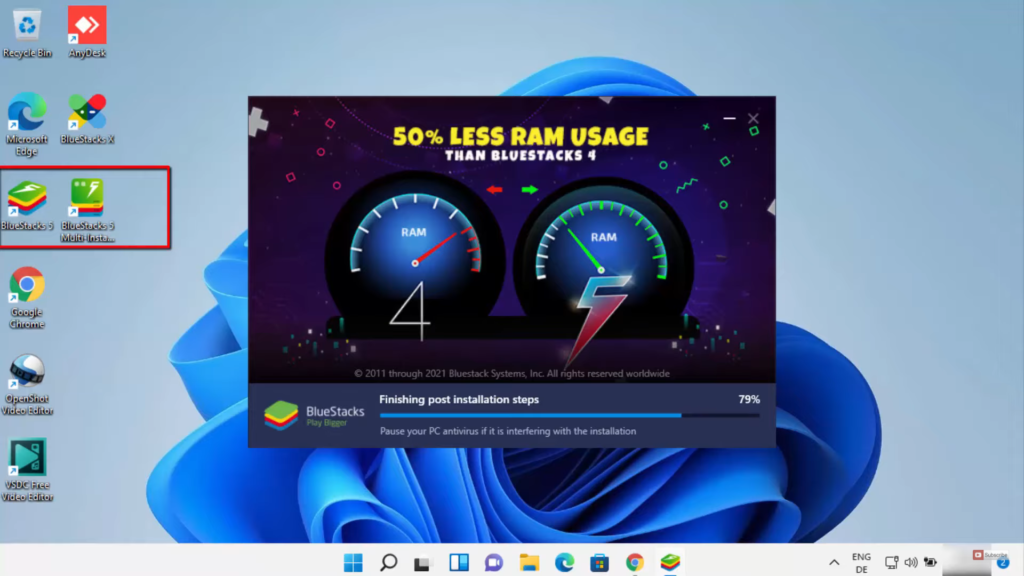The height and width of the screenshot is (576, 1024).
Task: Expand the hidden system tray icons chevron
Action: click(834, 562)
